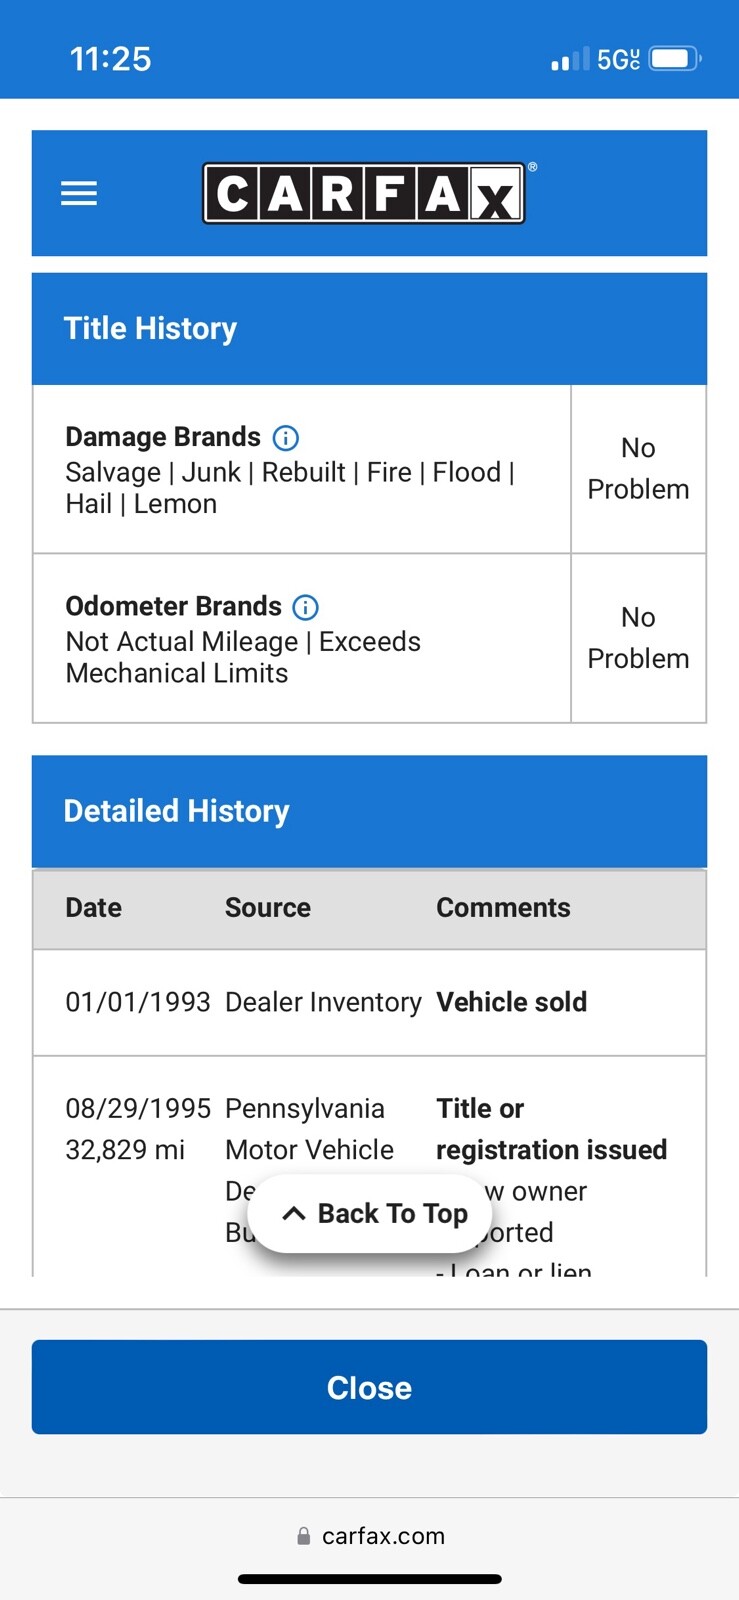Tap the Odometer Brands No Problem cell
739x1600 pixels.
(638, 638)
